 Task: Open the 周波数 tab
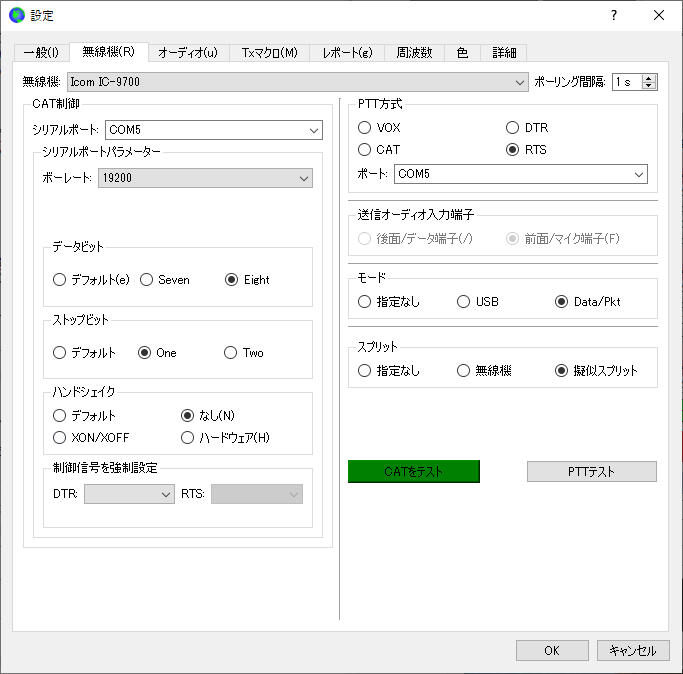(x=414, y=53)
